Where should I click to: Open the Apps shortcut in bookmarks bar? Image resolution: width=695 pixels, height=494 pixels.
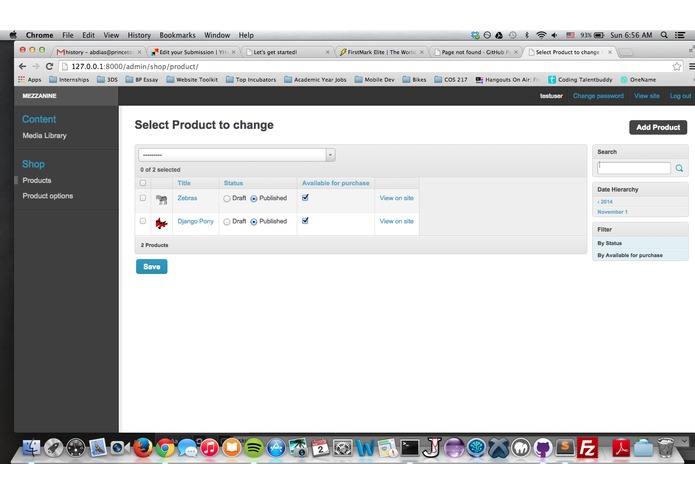29,80
